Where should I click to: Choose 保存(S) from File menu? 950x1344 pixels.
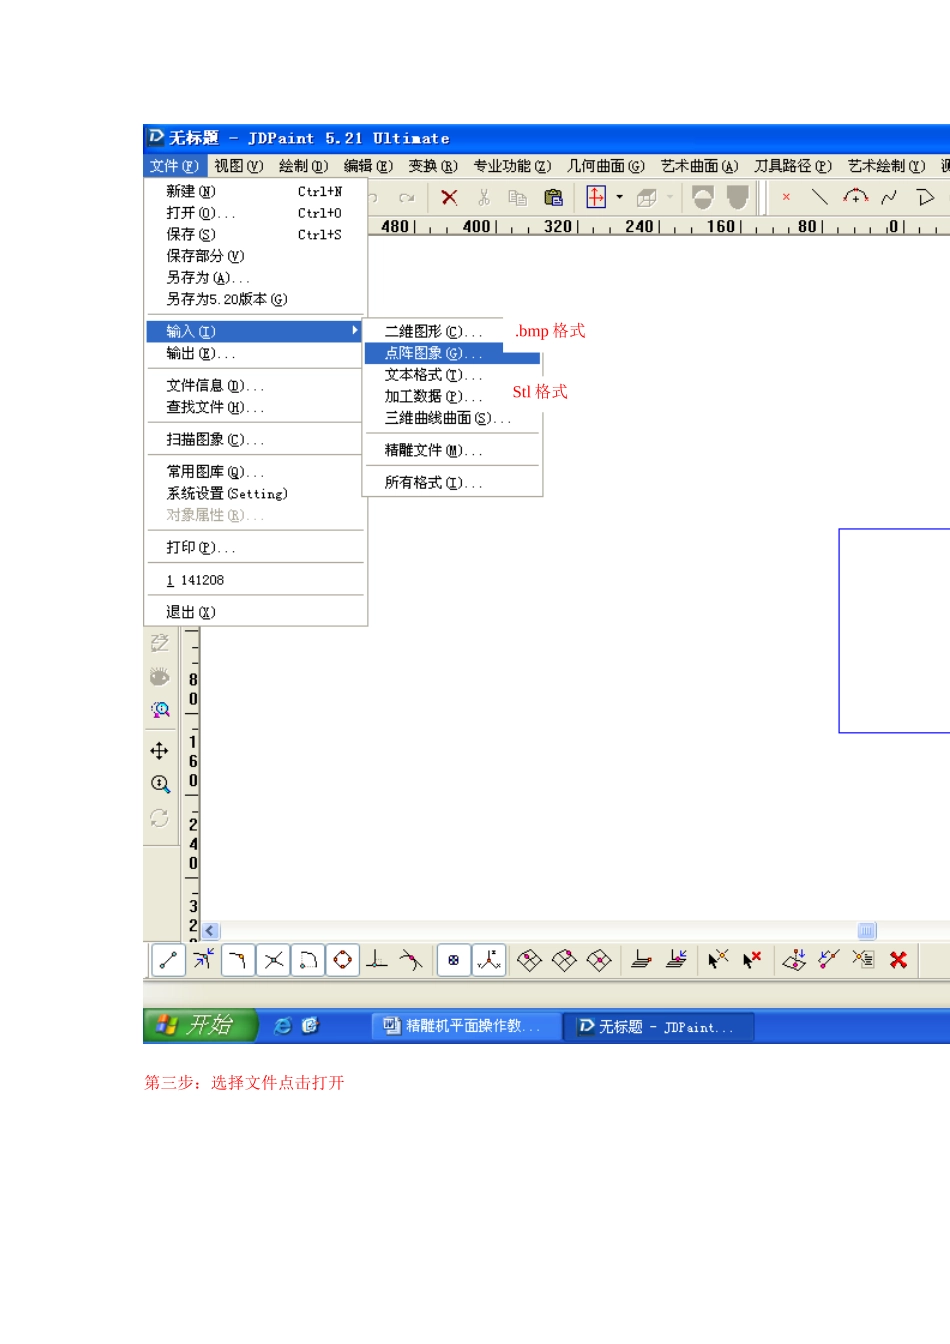[255, 234]
